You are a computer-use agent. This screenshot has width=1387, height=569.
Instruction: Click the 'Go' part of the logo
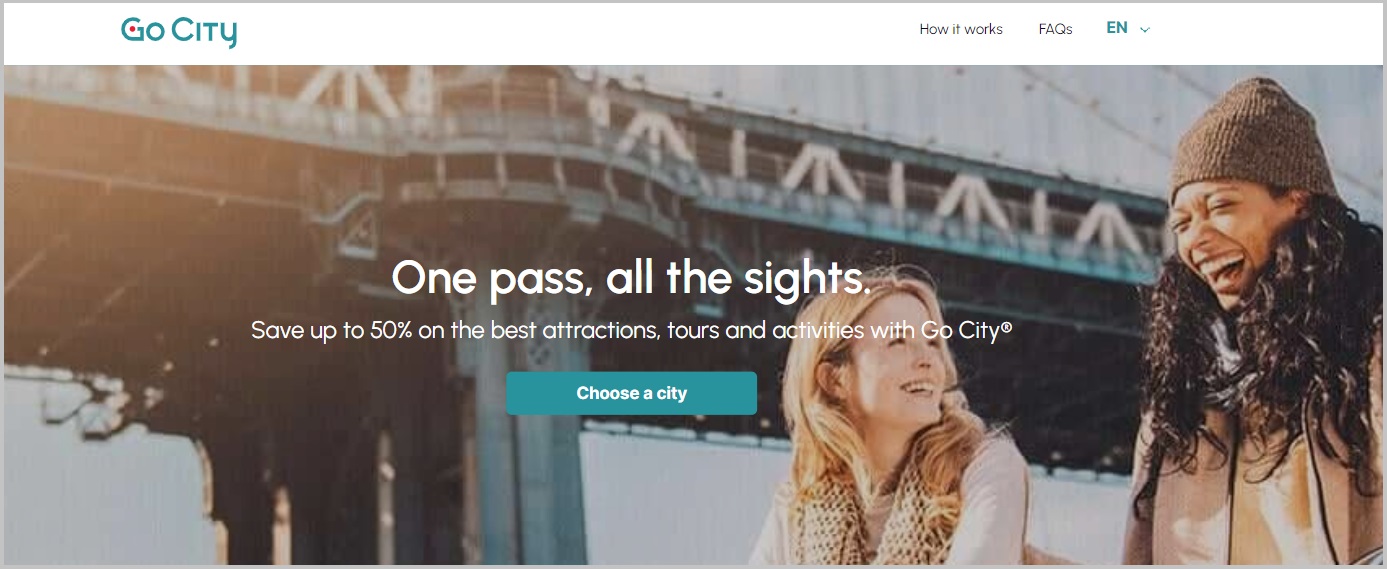click(143, 31)
